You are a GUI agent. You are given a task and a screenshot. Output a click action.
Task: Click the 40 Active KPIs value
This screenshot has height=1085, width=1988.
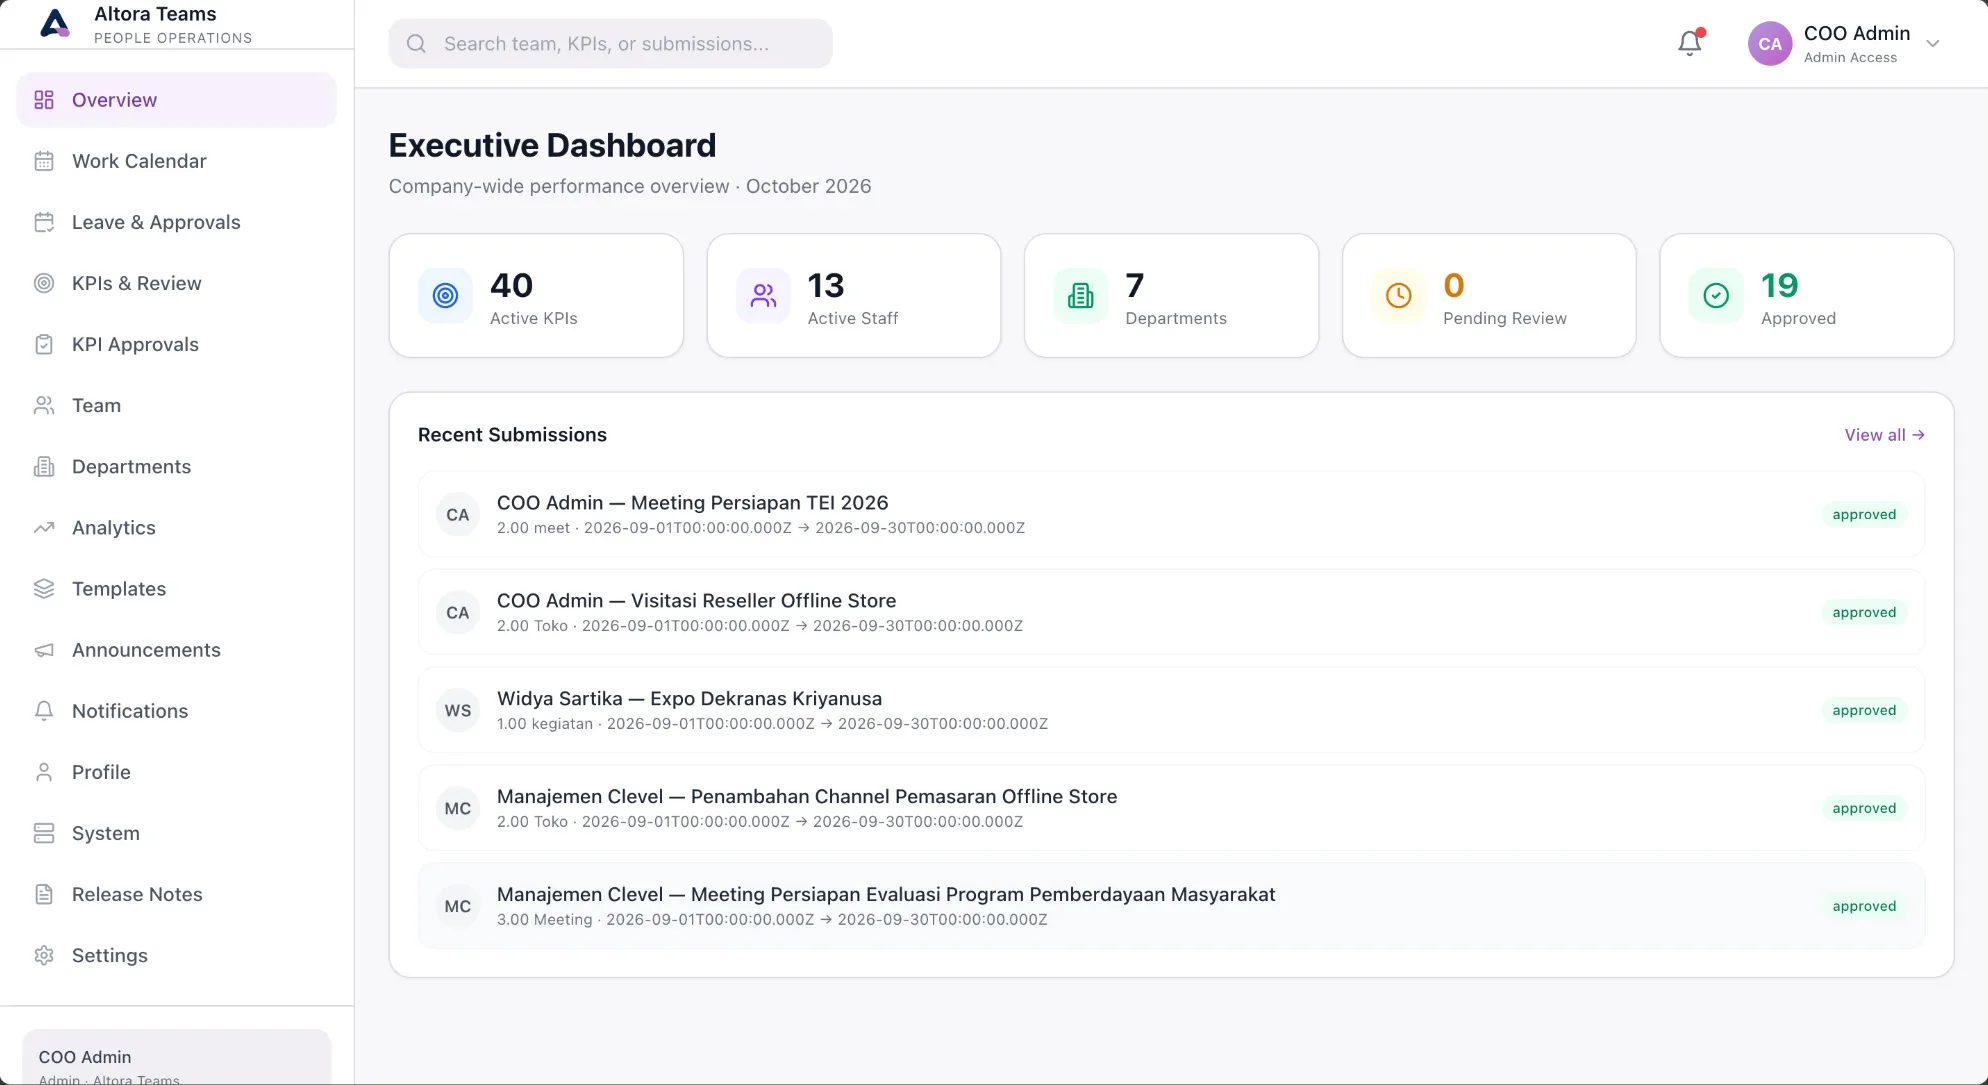pyautogui.click(x=511, y=286)
